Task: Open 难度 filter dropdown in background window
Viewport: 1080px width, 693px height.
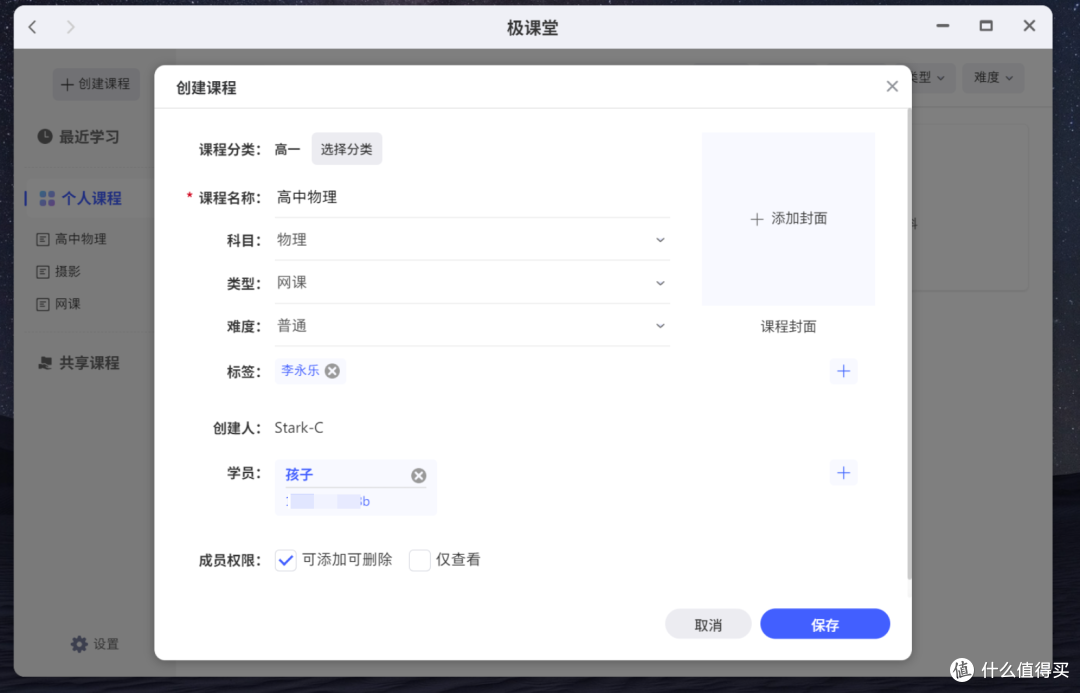Action: pos(993,78)
